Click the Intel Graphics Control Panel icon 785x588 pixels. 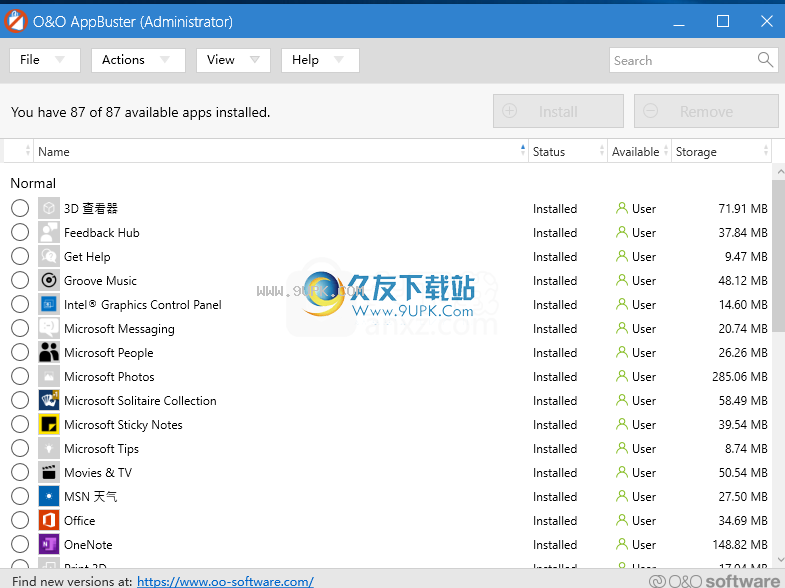[x=49, y=304]
